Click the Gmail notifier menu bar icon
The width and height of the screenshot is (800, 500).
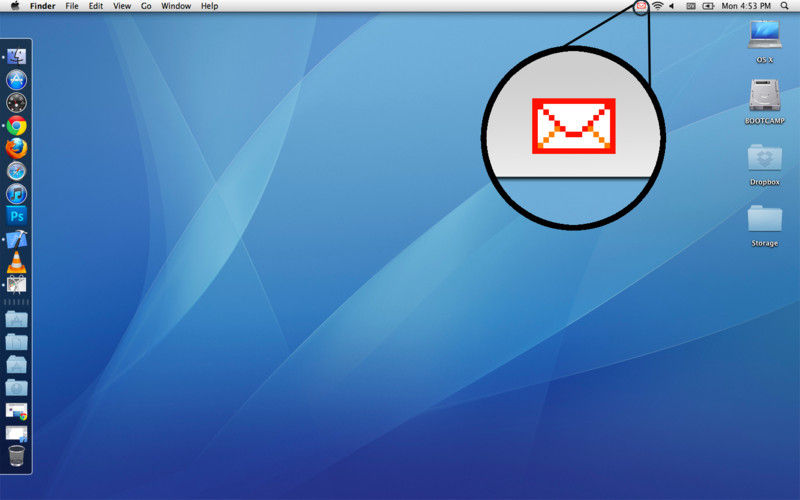(x=641, y=6)
